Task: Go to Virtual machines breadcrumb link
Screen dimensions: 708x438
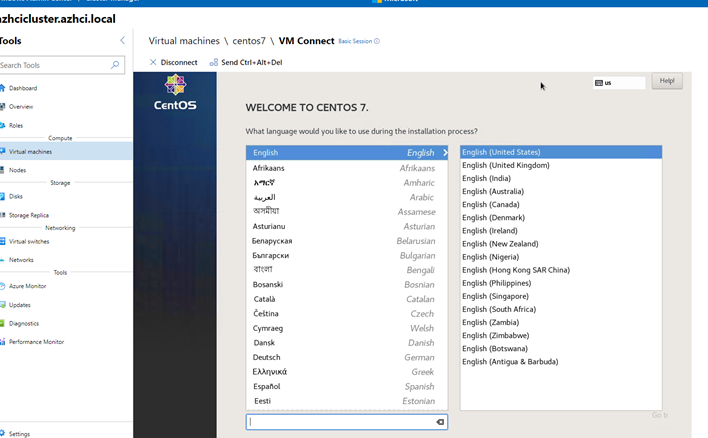Action: coord(184,41)
